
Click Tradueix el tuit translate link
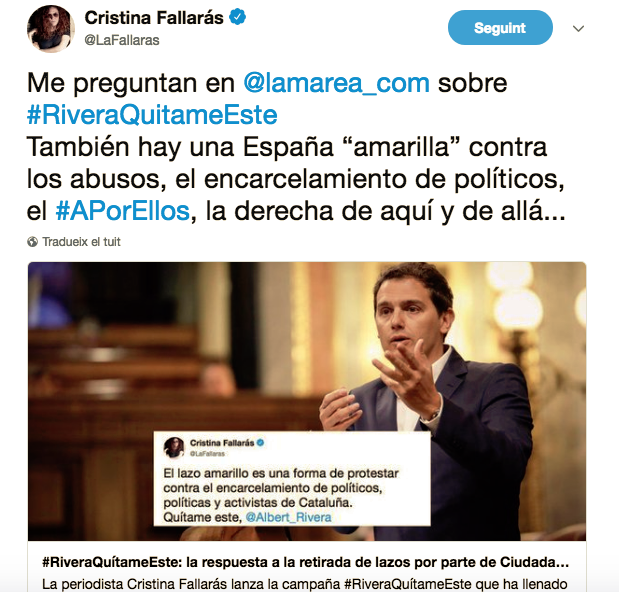81,242
